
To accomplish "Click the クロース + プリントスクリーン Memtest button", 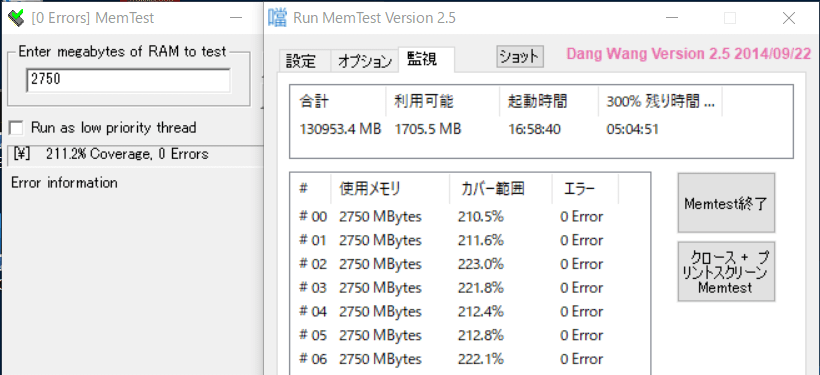I will pos(726,271).
